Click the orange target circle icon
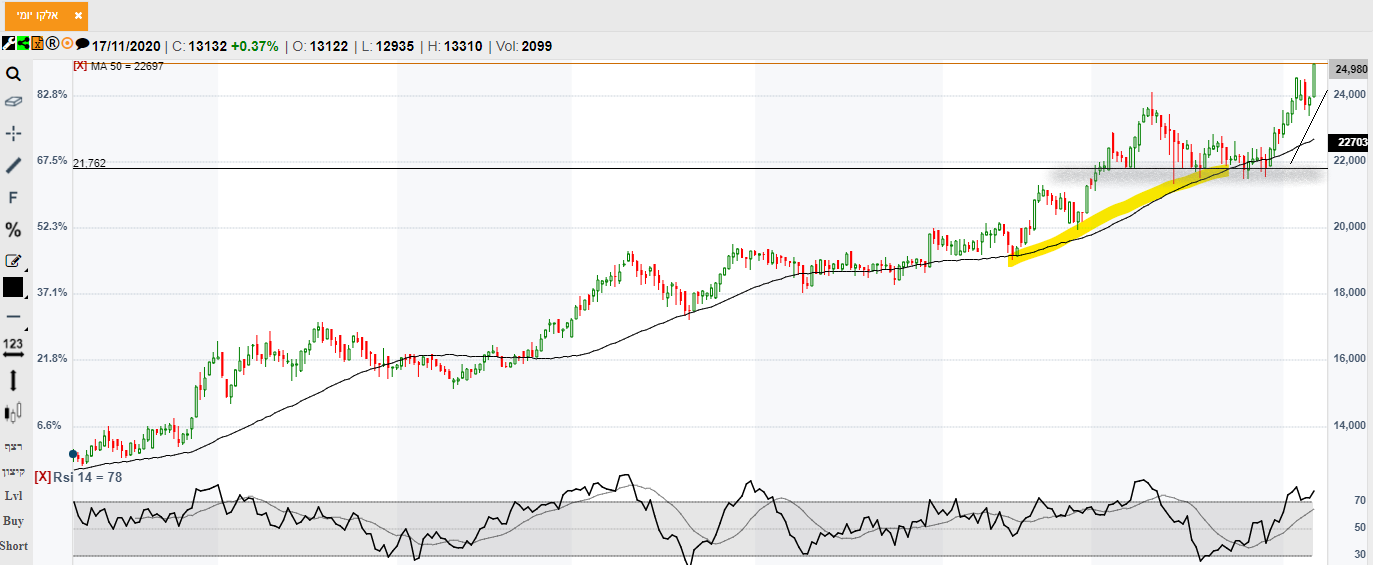 click(x=67, y=44)
